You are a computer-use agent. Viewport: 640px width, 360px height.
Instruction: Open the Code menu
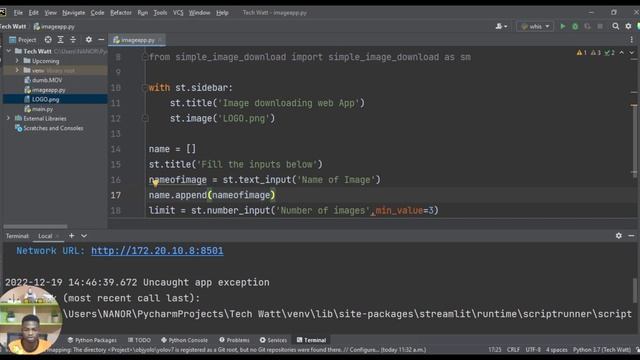click(97, 13)
